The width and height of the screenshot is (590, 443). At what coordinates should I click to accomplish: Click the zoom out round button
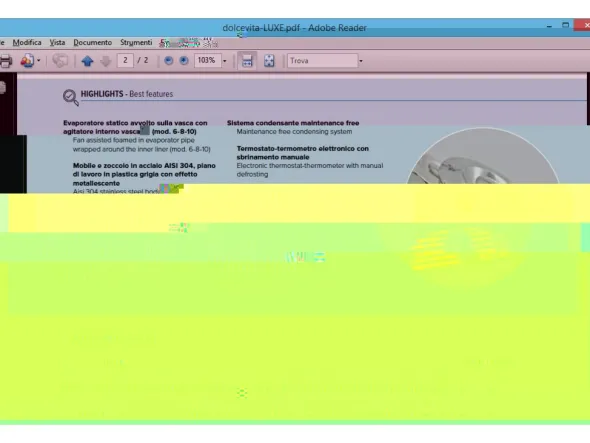[x=169, y=60]
